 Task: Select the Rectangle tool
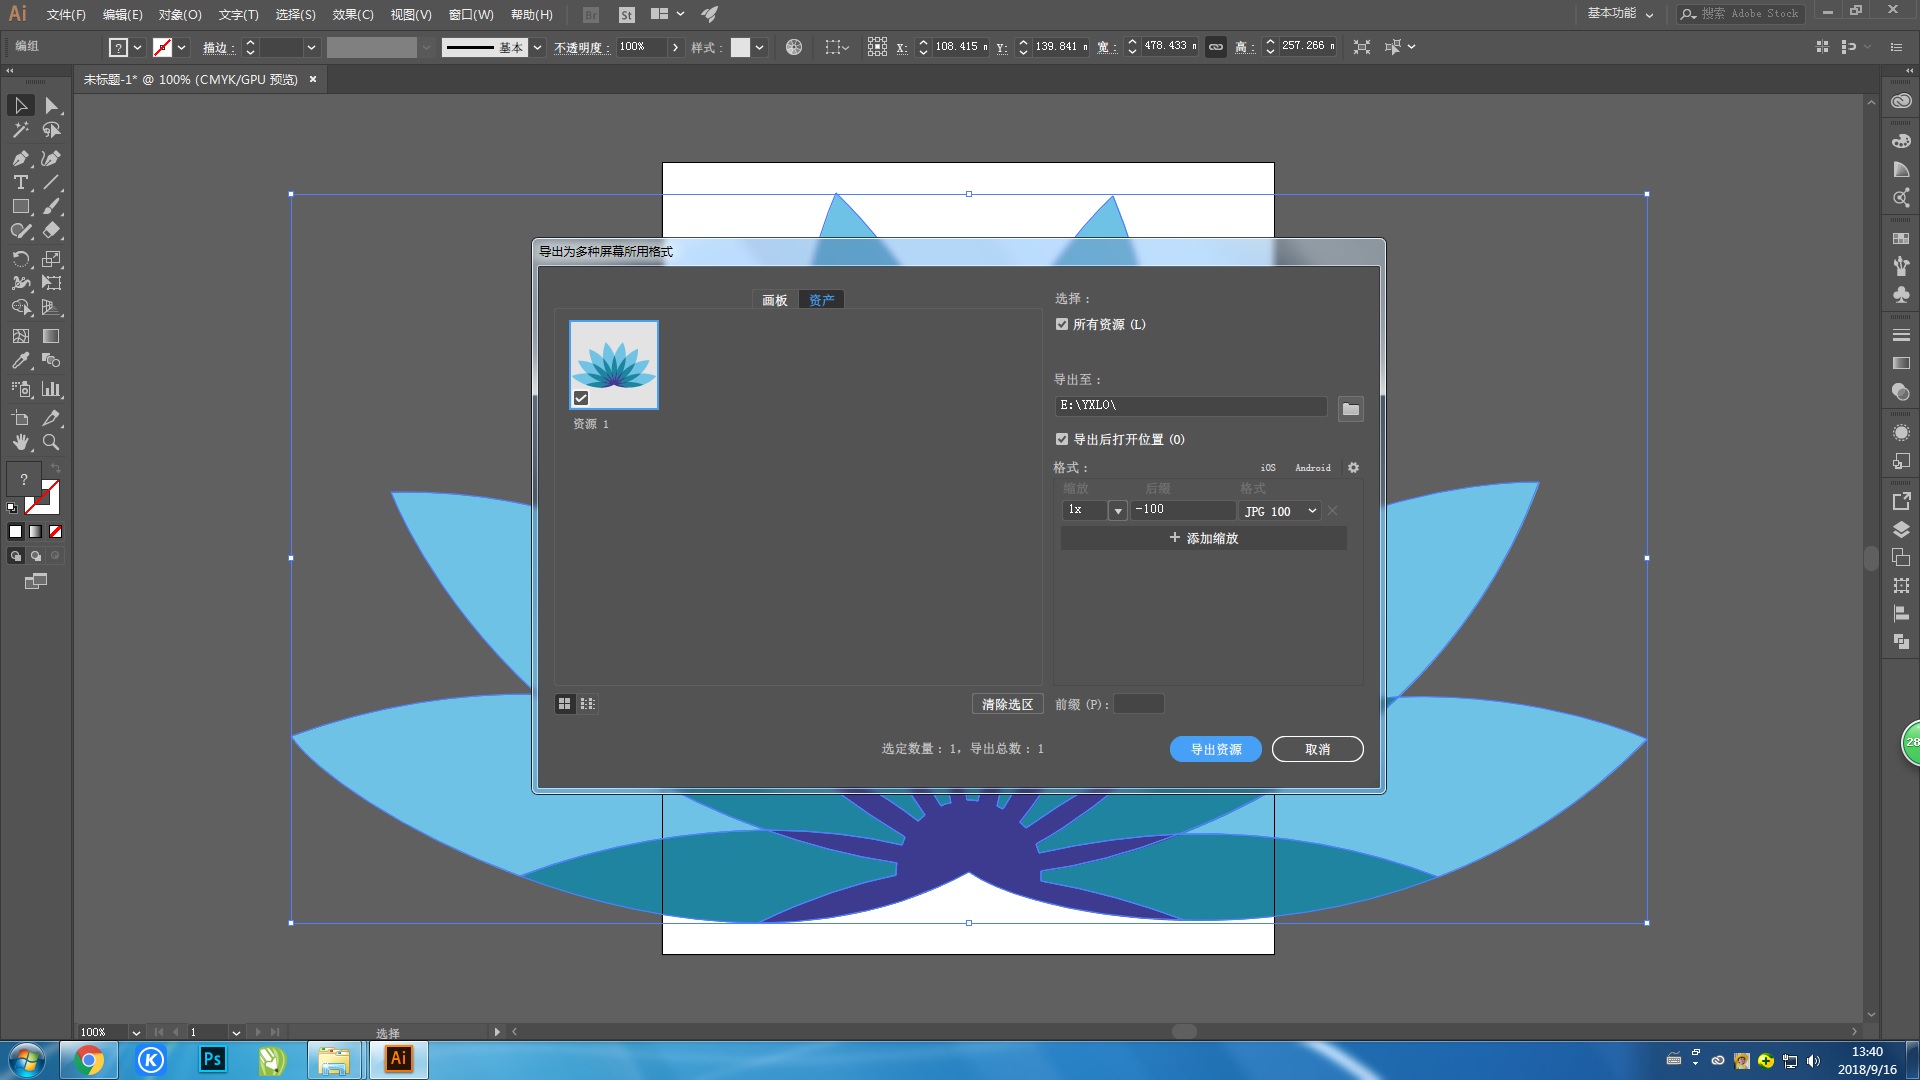pos(21,206)
